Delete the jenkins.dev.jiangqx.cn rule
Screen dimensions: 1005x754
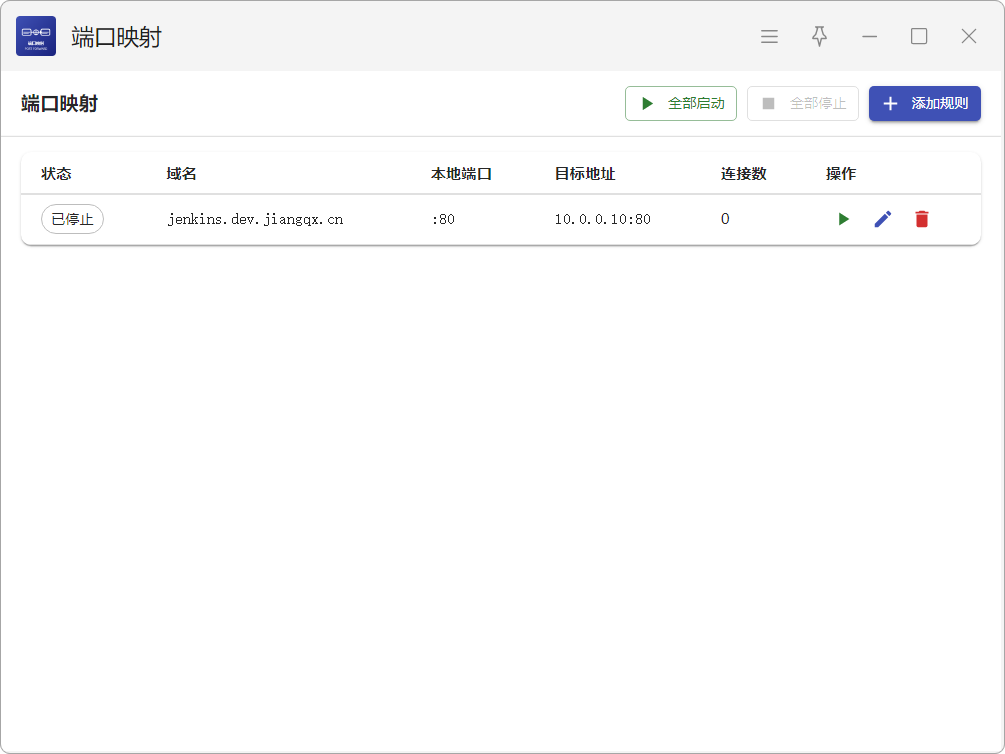(922, 219)
